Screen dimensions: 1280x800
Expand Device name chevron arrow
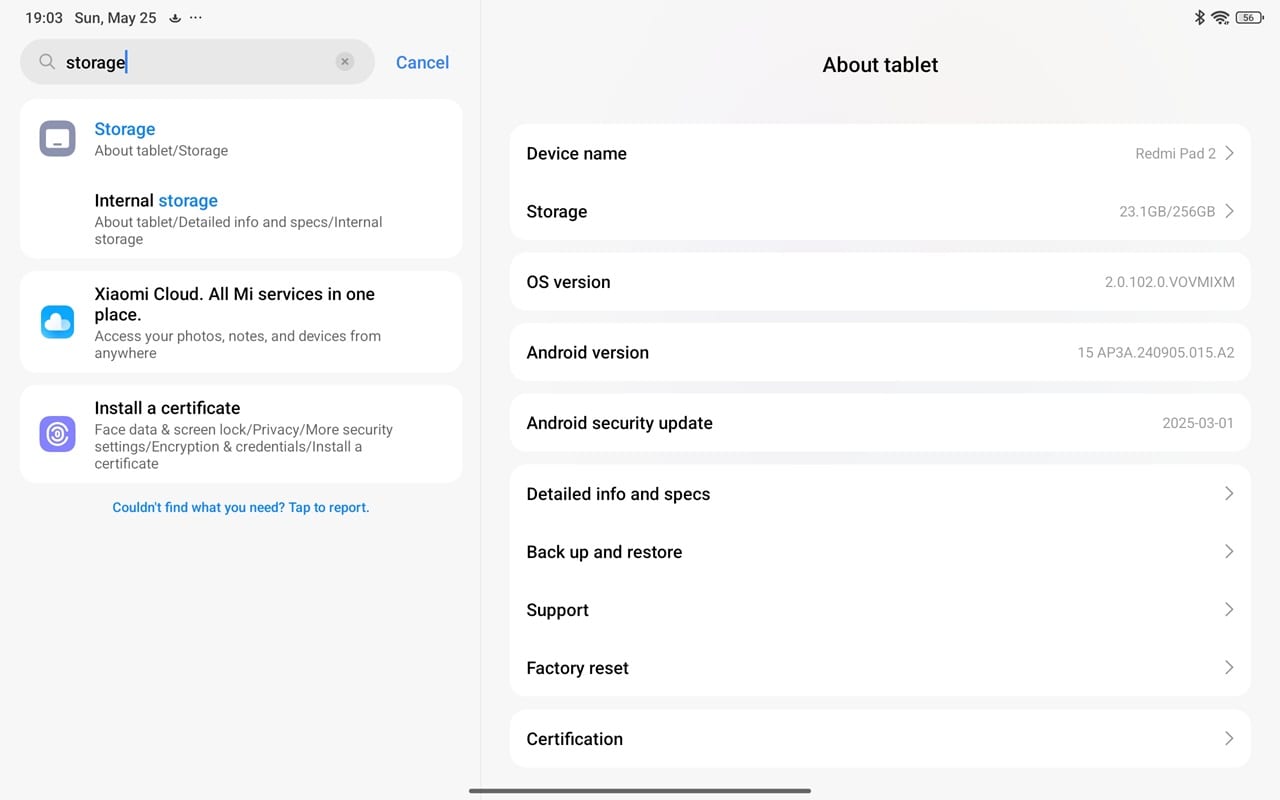[x=1229, y=153]
